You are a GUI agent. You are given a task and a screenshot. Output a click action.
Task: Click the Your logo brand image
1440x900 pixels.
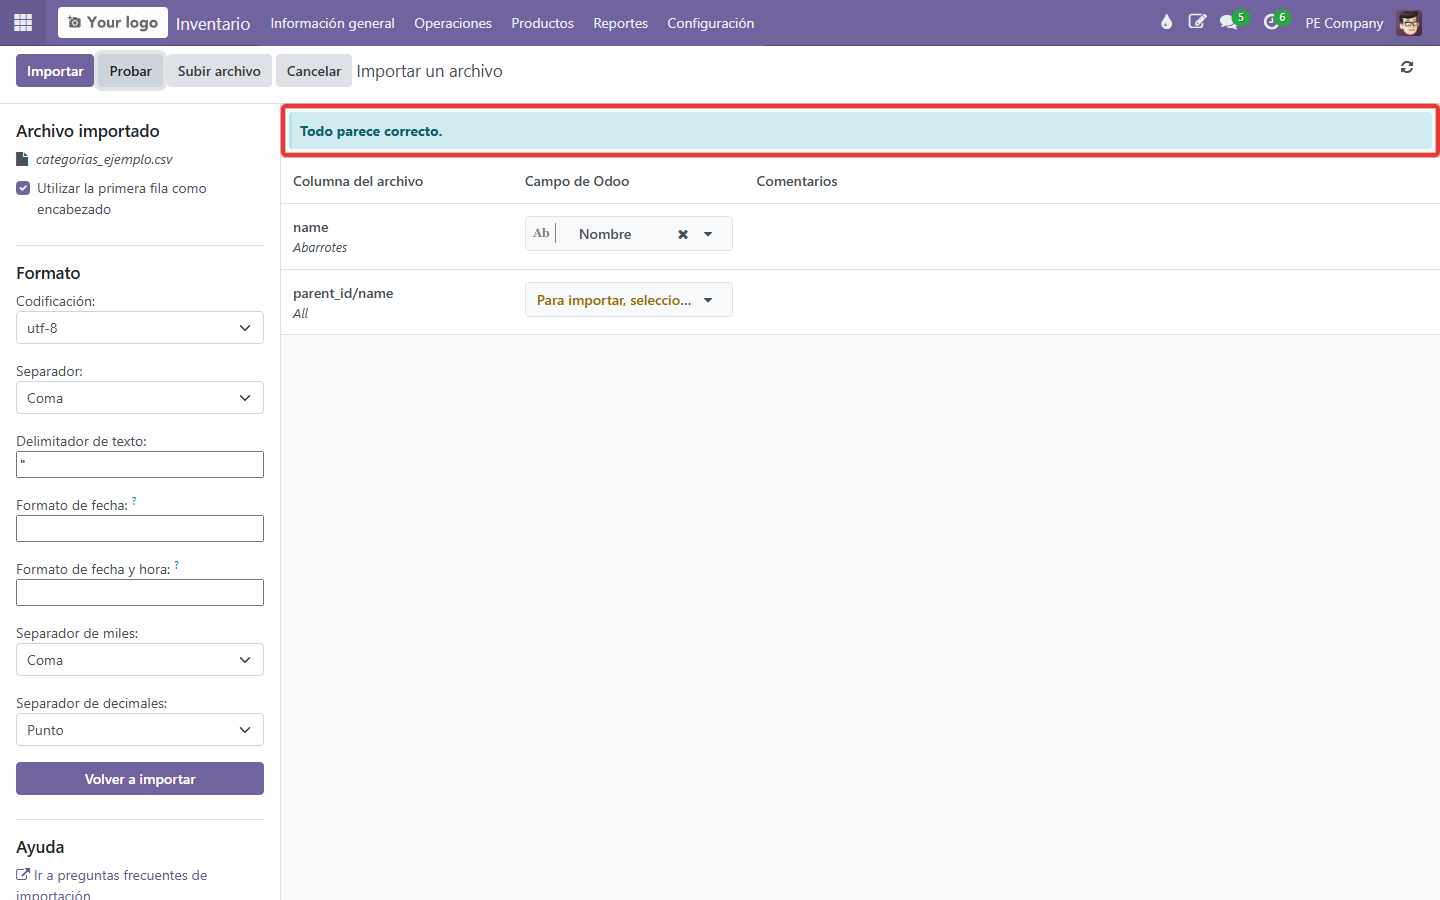[113, 22]
